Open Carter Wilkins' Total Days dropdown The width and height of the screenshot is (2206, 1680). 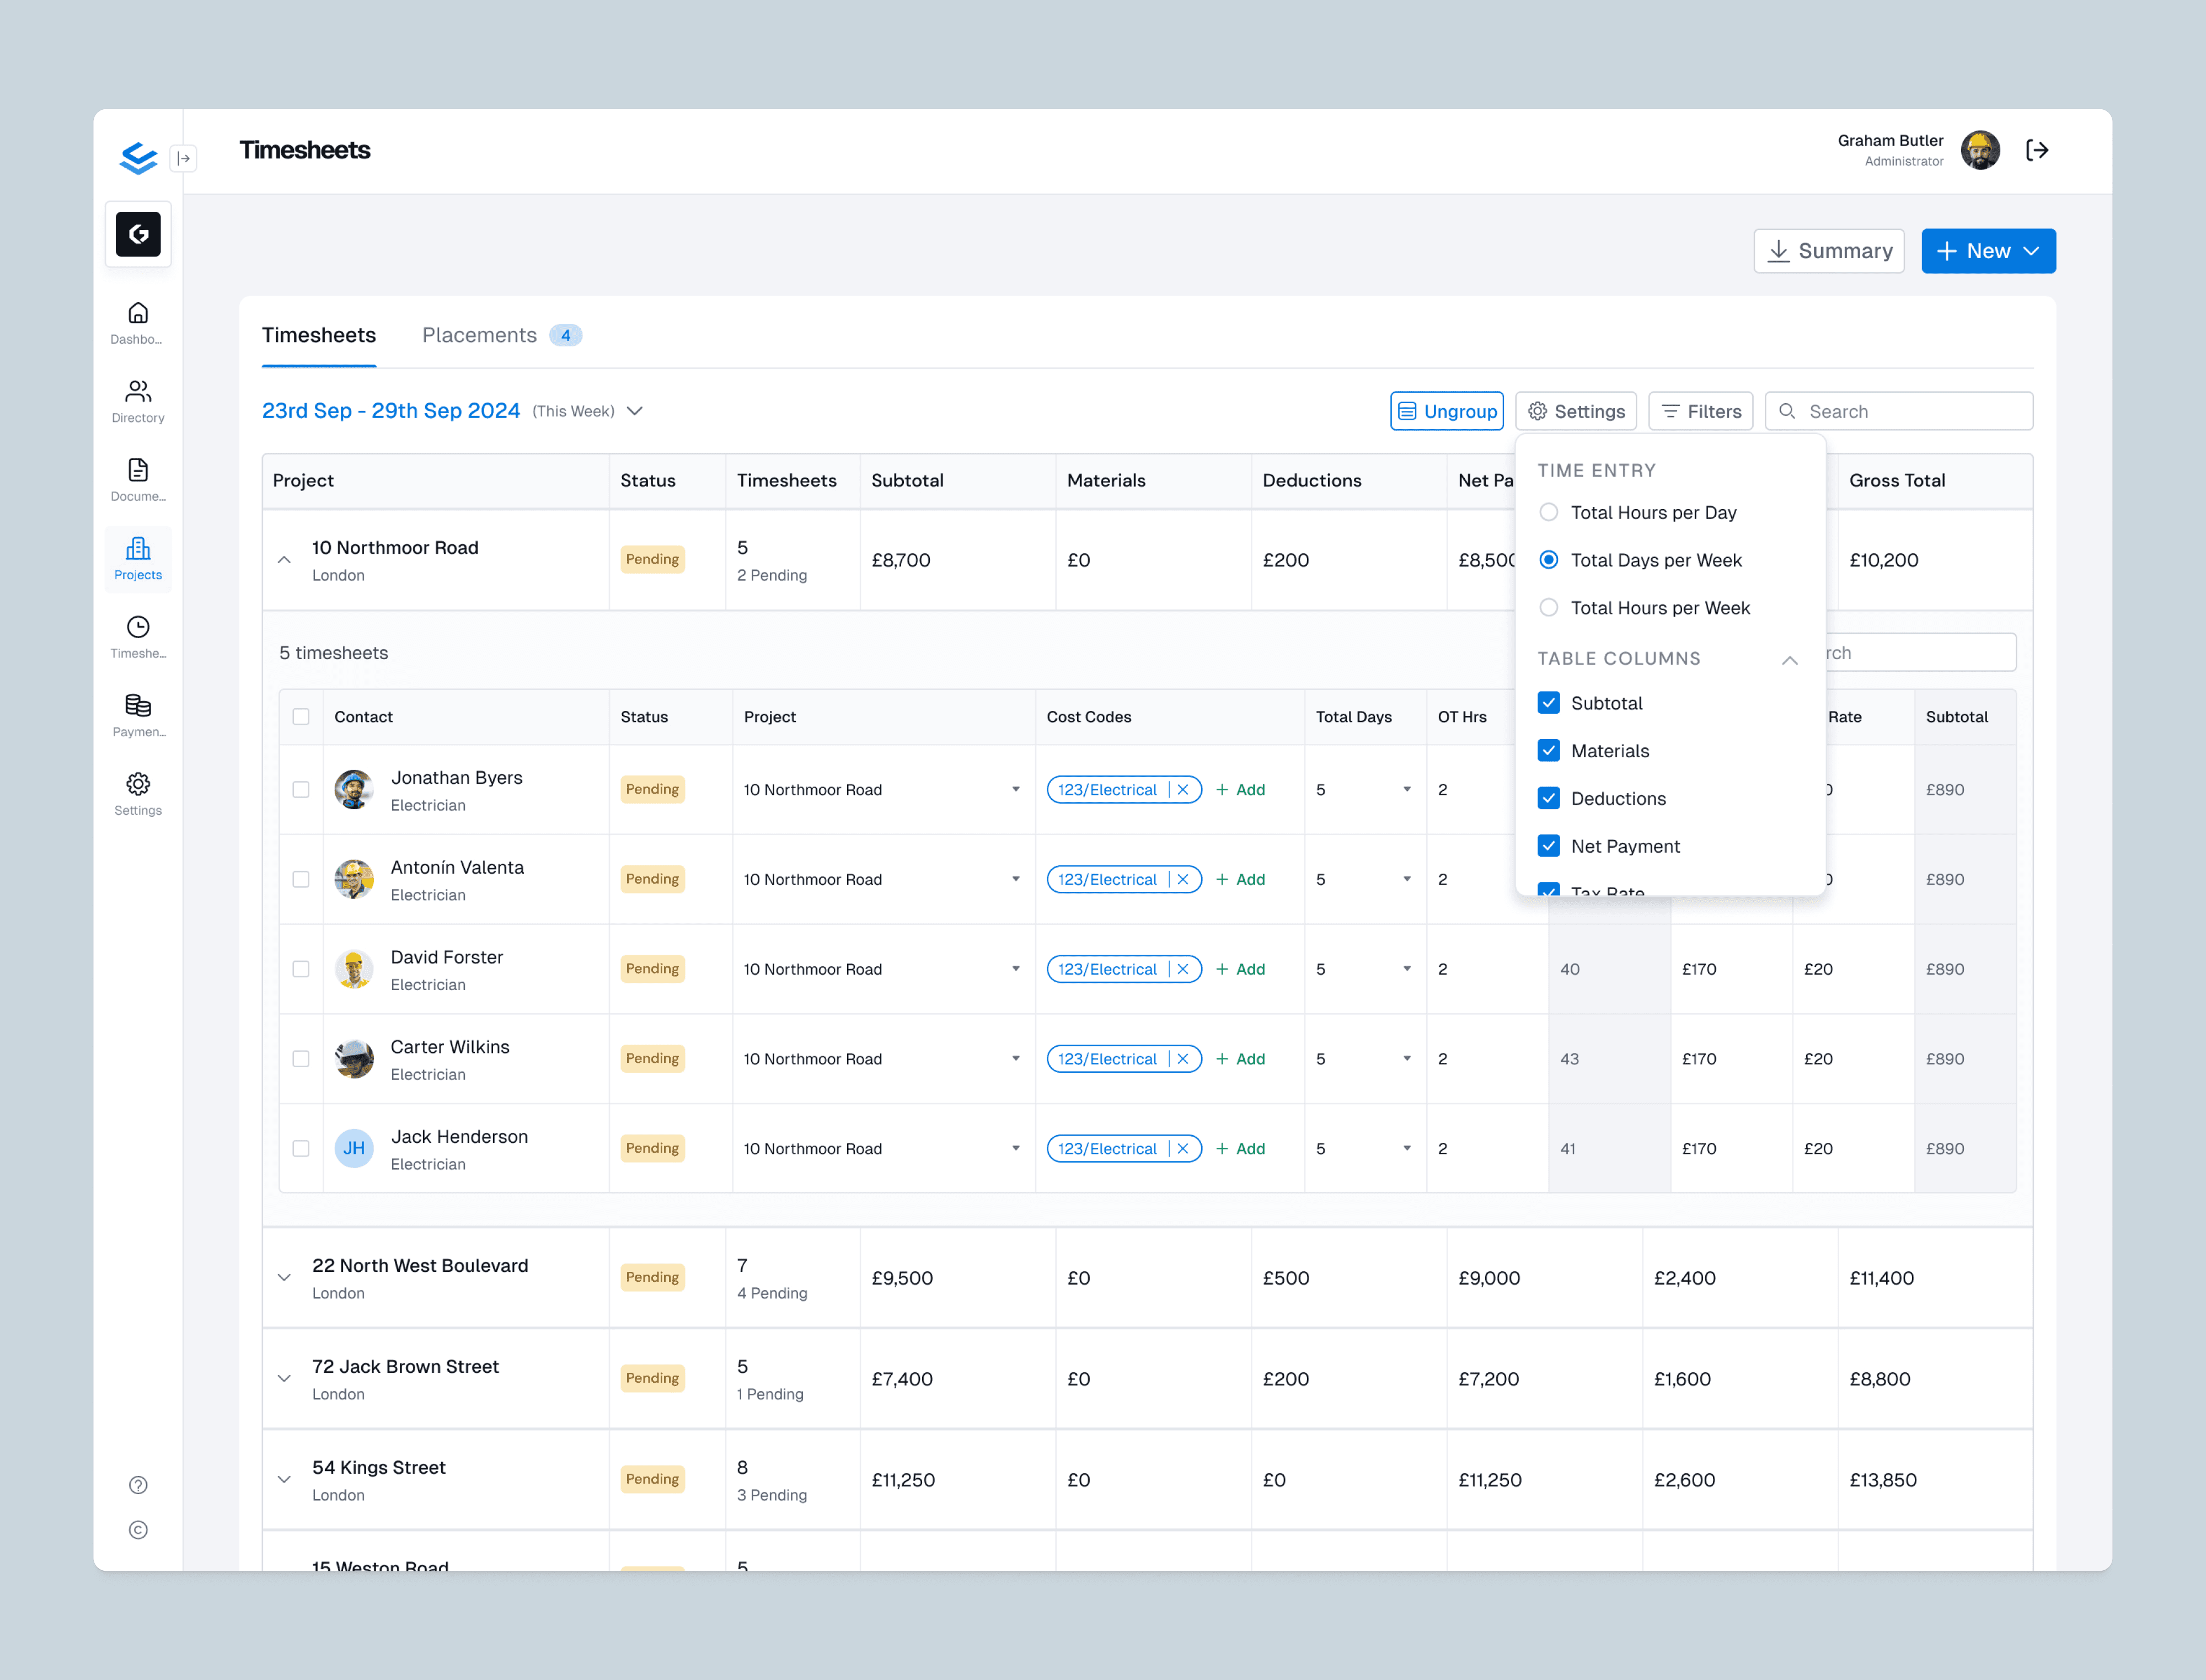coord(1406,1059)
